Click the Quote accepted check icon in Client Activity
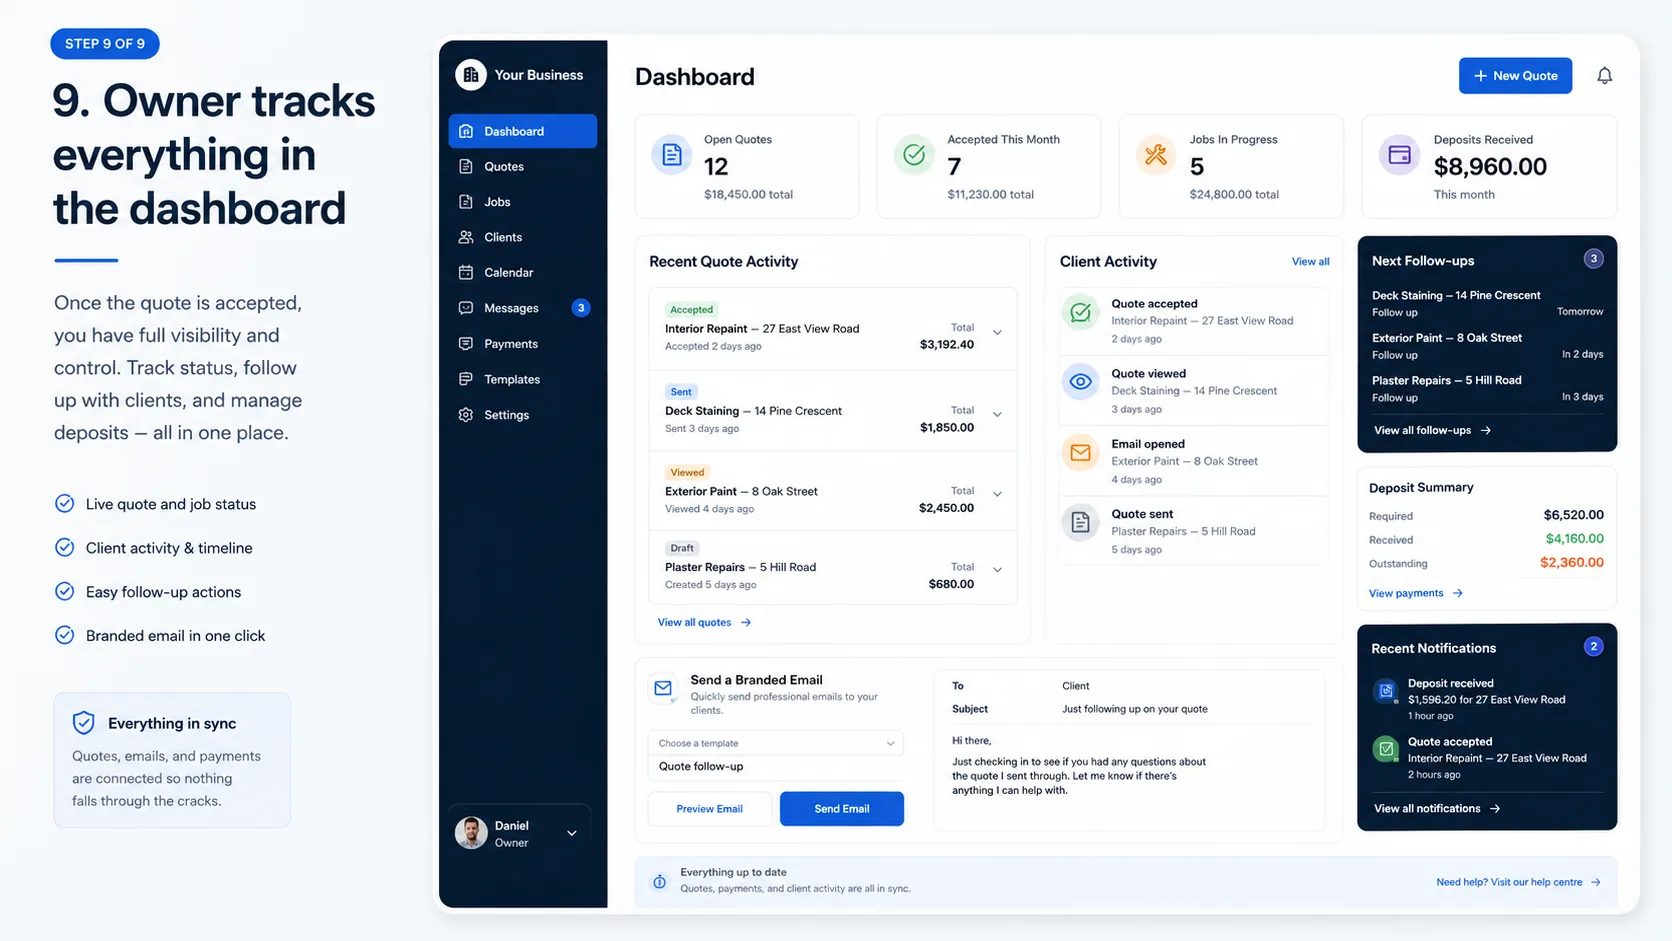The height and width of the screenshot is (941, 1672). (x=1080, y=313)
